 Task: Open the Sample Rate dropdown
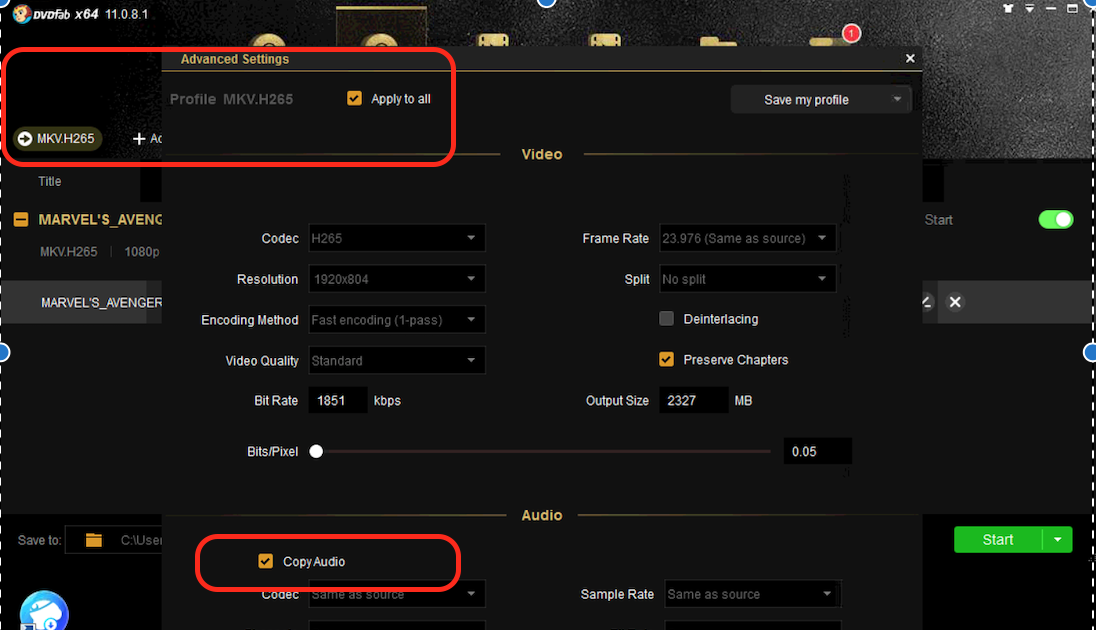coord(753,594)
